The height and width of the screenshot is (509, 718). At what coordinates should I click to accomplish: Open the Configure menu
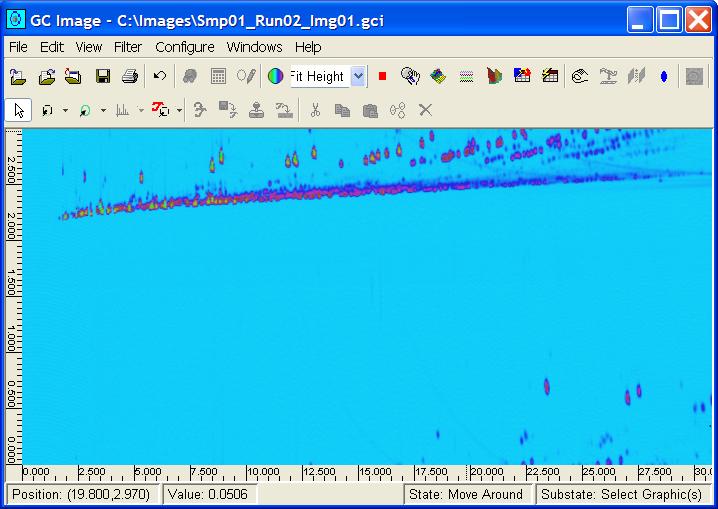184,47
